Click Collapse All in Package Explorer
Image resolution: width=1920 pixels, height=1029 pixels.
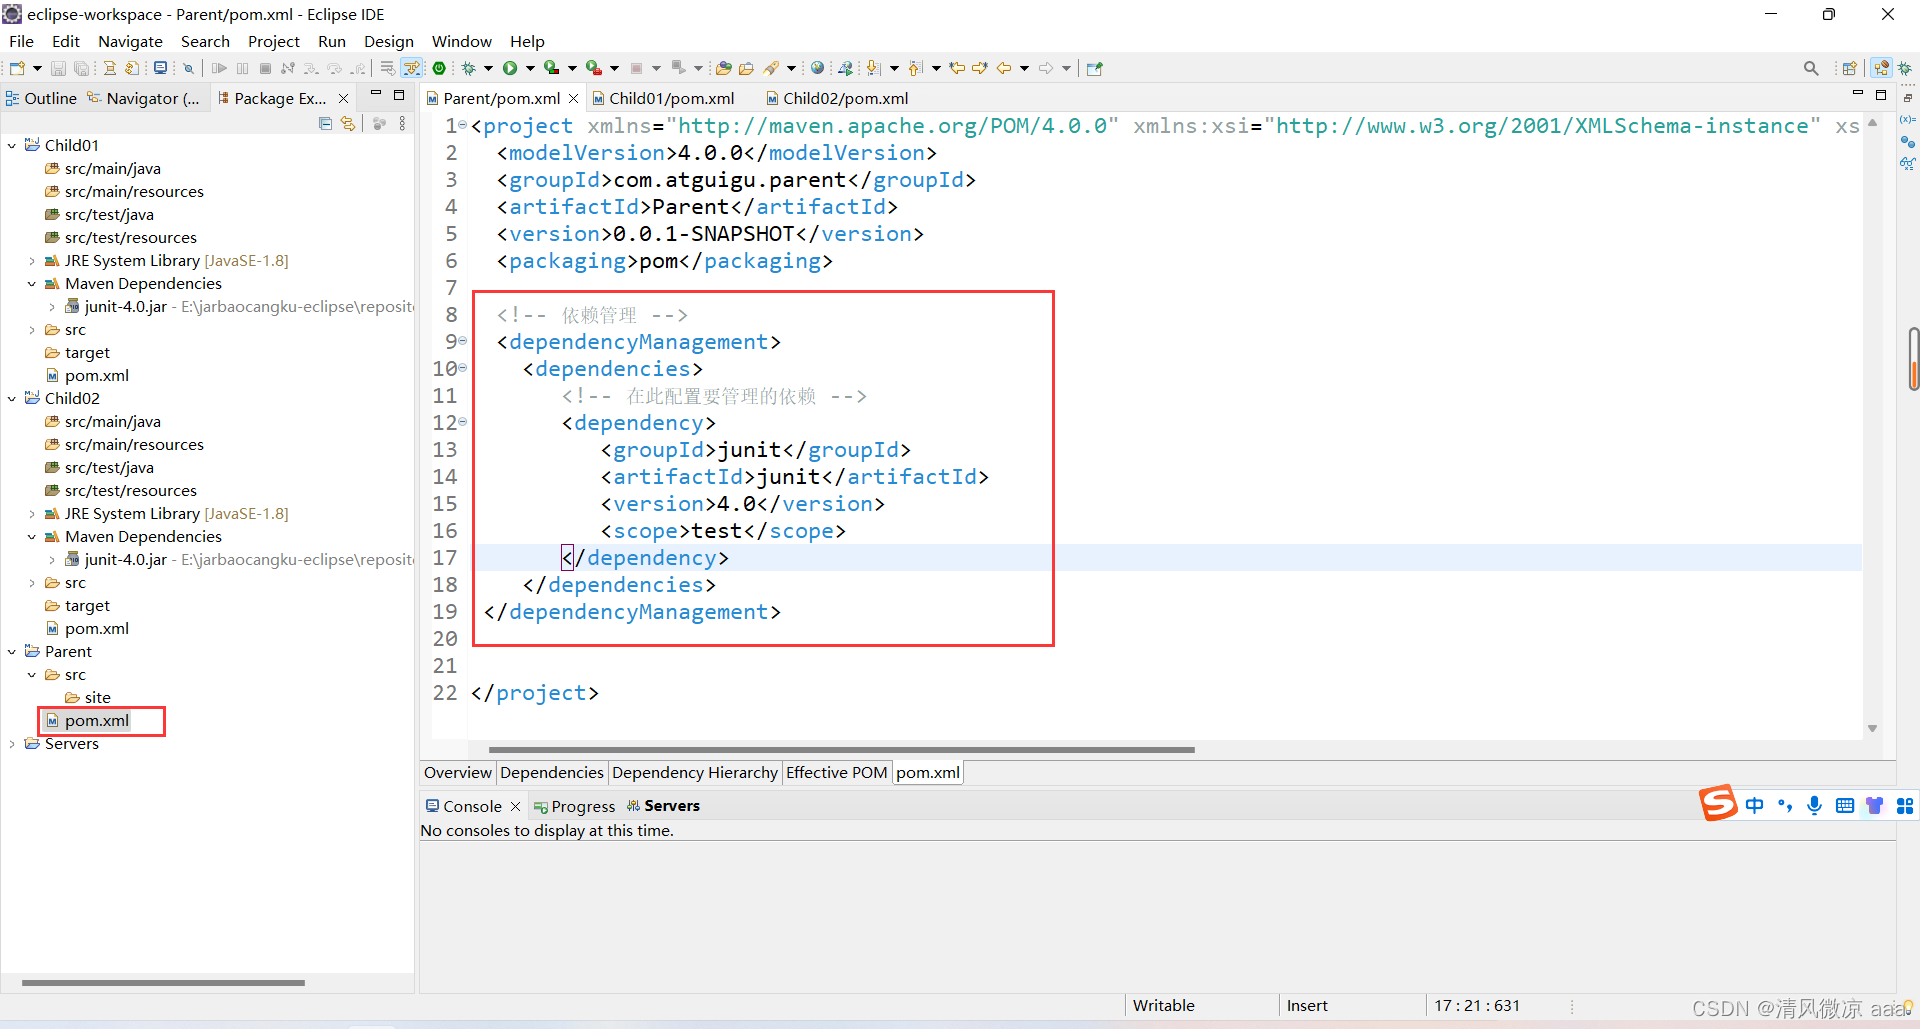coord(325,123)
